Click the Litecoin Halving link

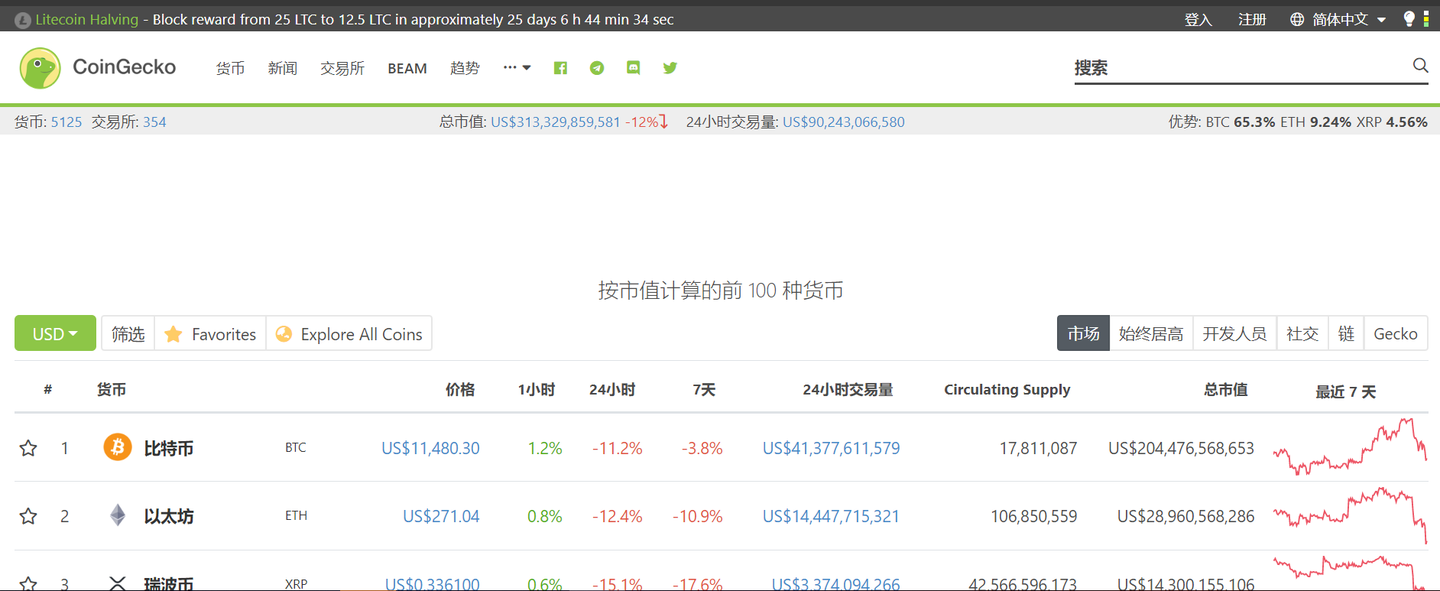(87, 19)
